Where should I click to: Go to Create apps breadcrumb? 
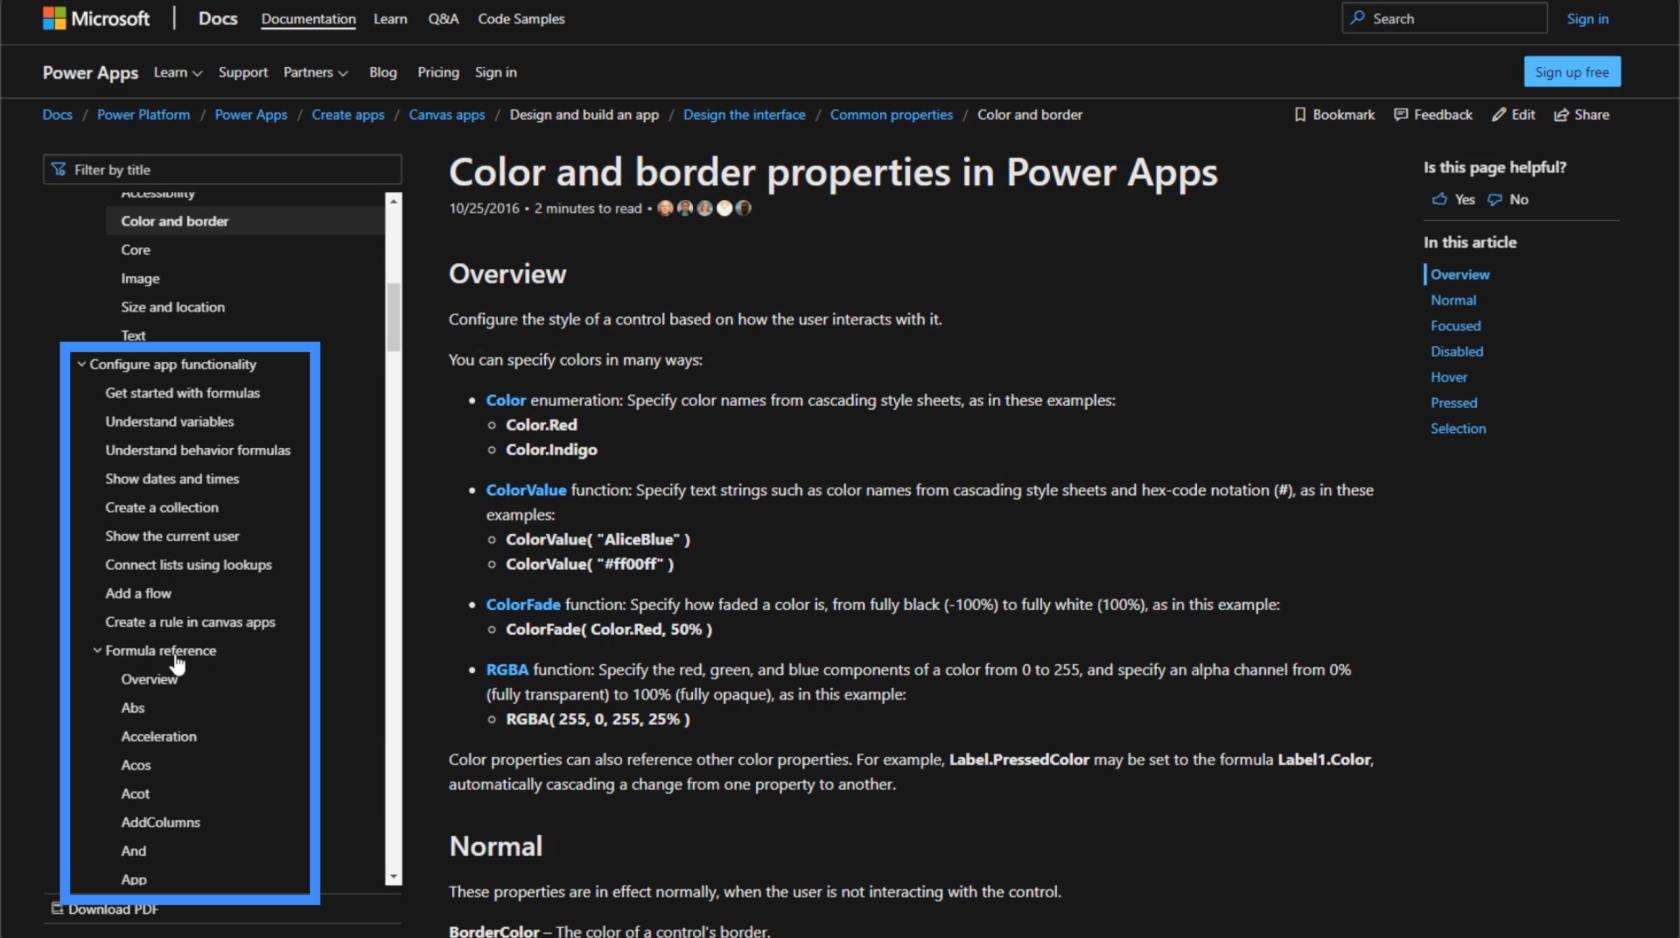pos(348,115)
